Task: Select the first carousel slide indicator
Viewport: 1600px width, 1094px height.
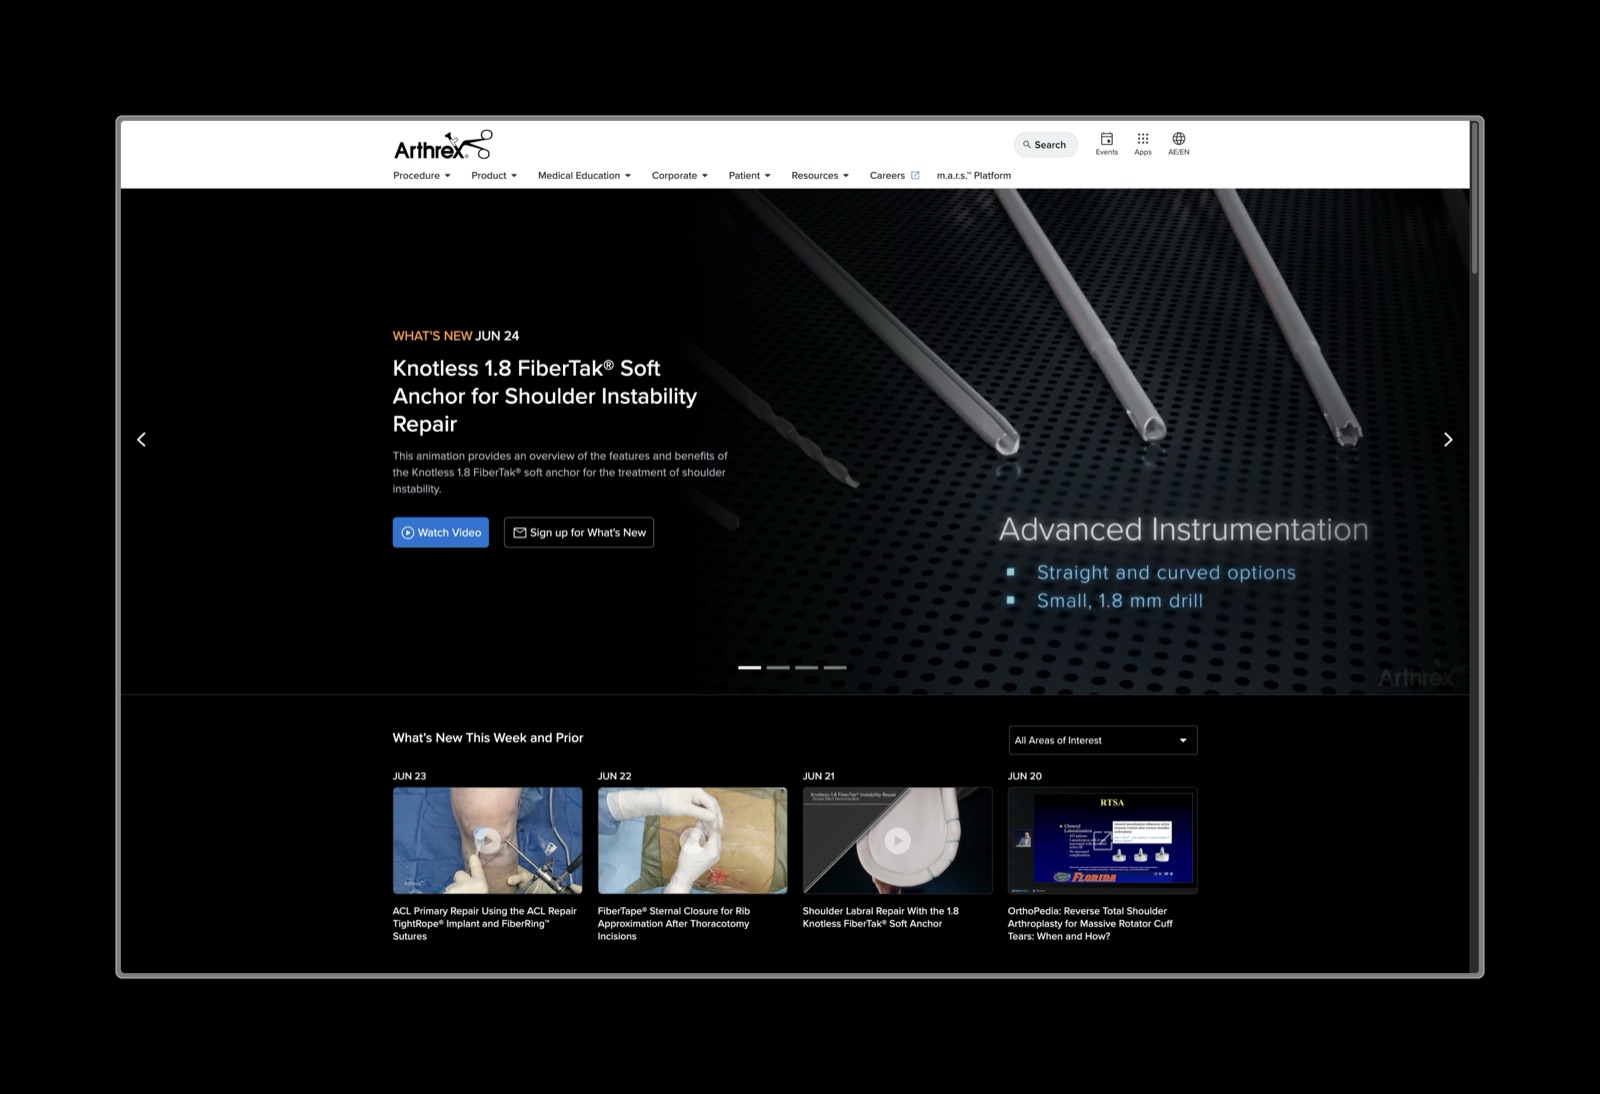Action: [750, 667]
